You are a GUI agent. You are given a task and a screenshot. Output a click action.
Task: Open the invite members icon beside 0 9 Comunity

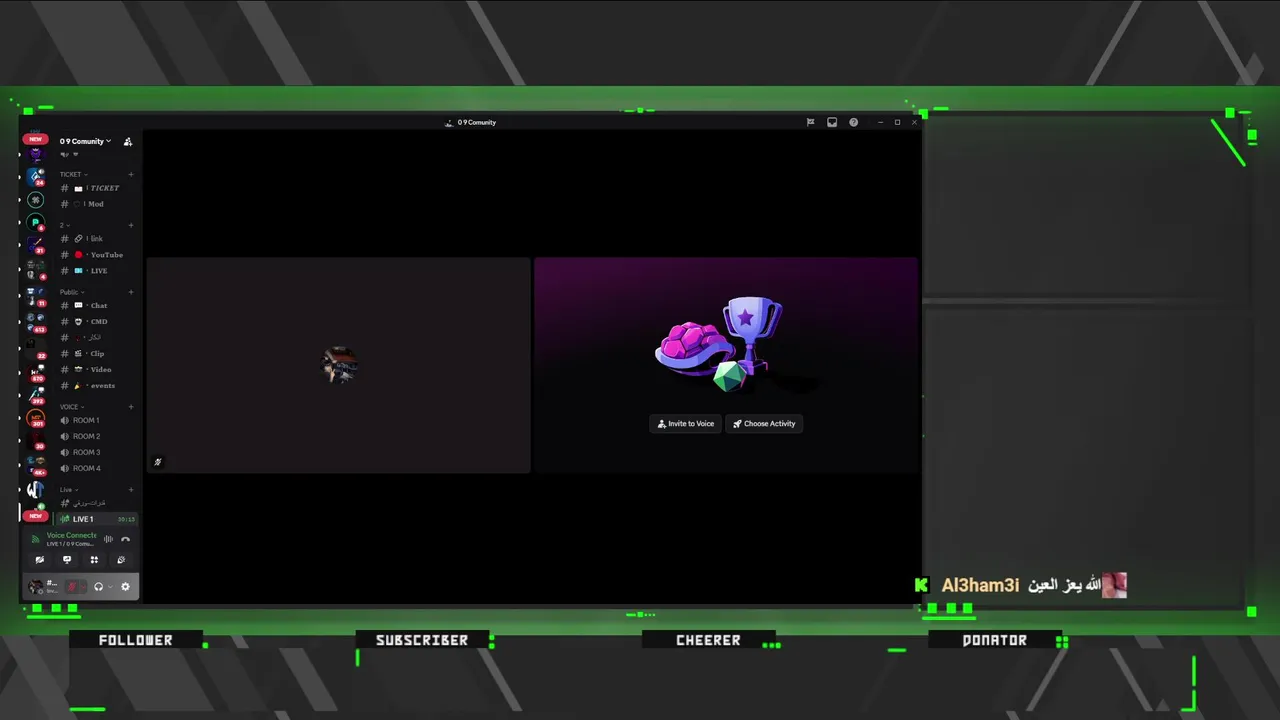128,142
